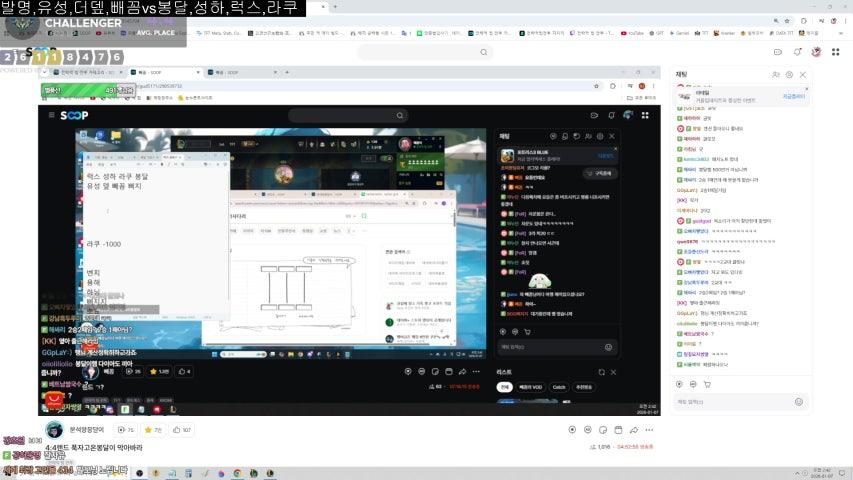Open the outer SOOP apps grid icon
This screenshot has width=853, height=480.
[835, 52]
